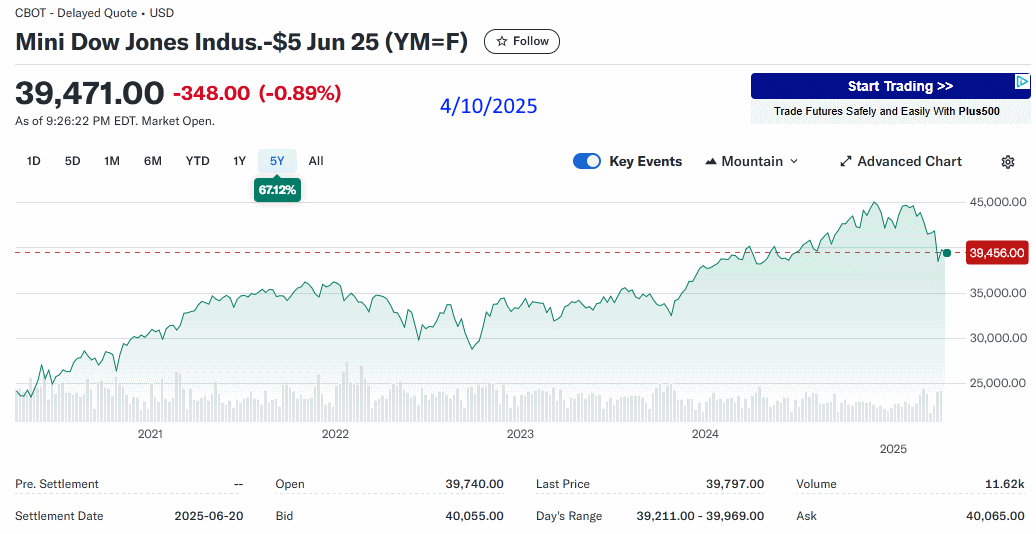This screenshot has width=1036, height=534.
Task: Click the Bid value 40,055.00
Action: [x=474, y=516]
